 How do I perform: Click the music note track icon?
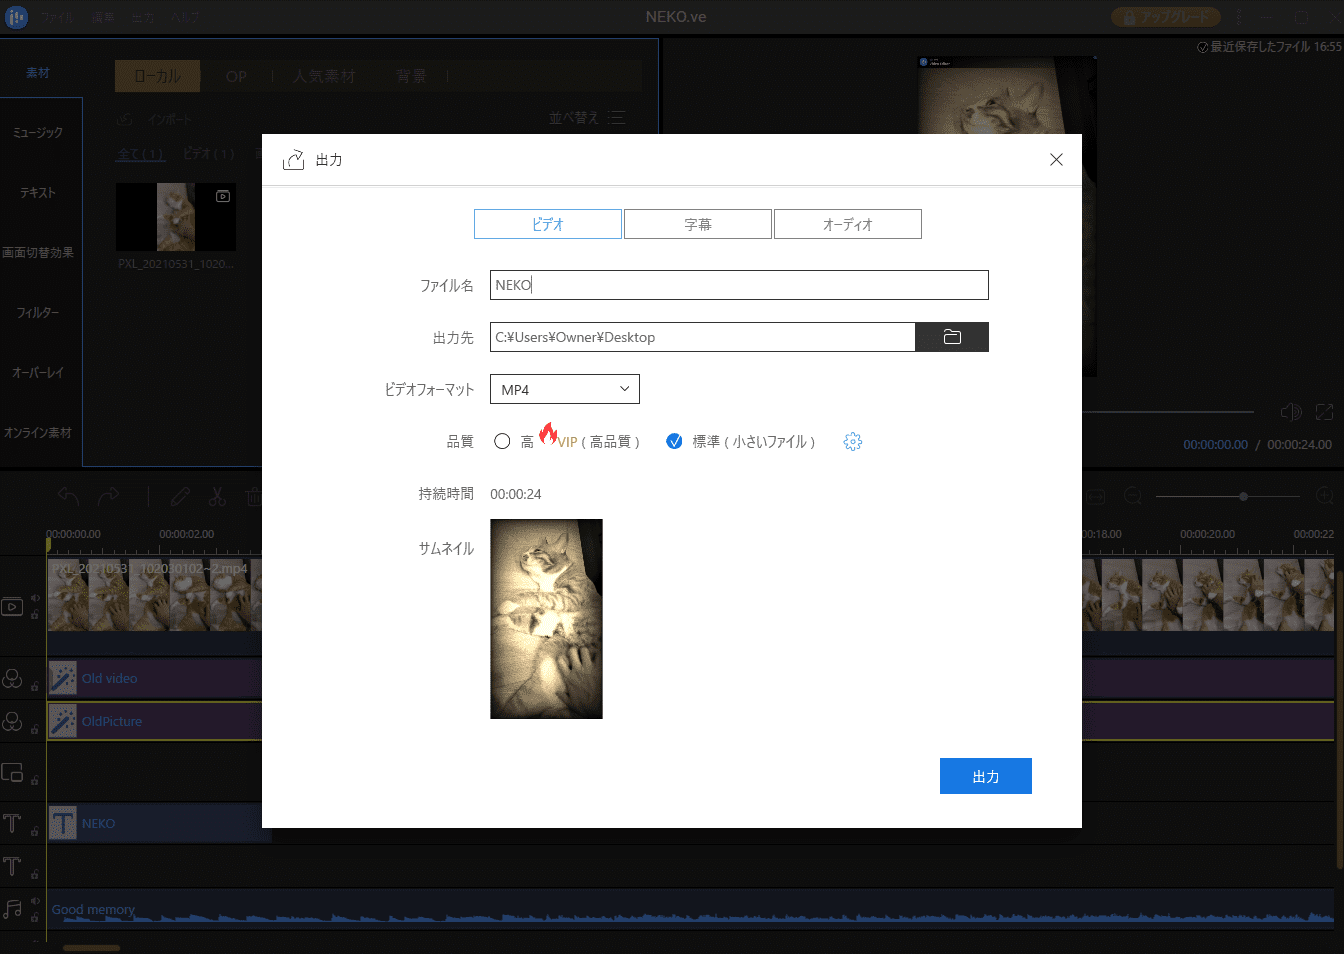12,909
